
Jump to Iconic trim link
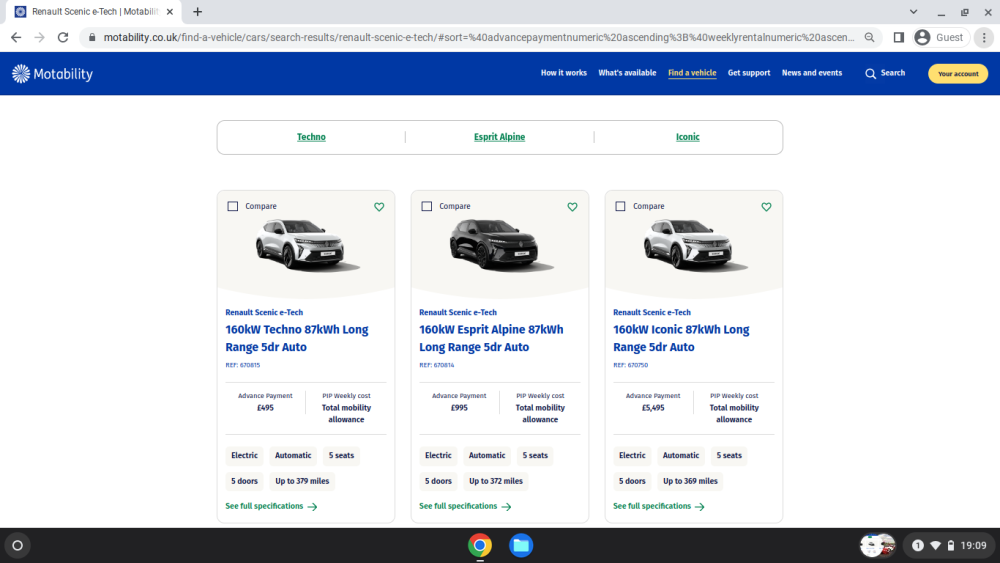click(x=688, y=137)
